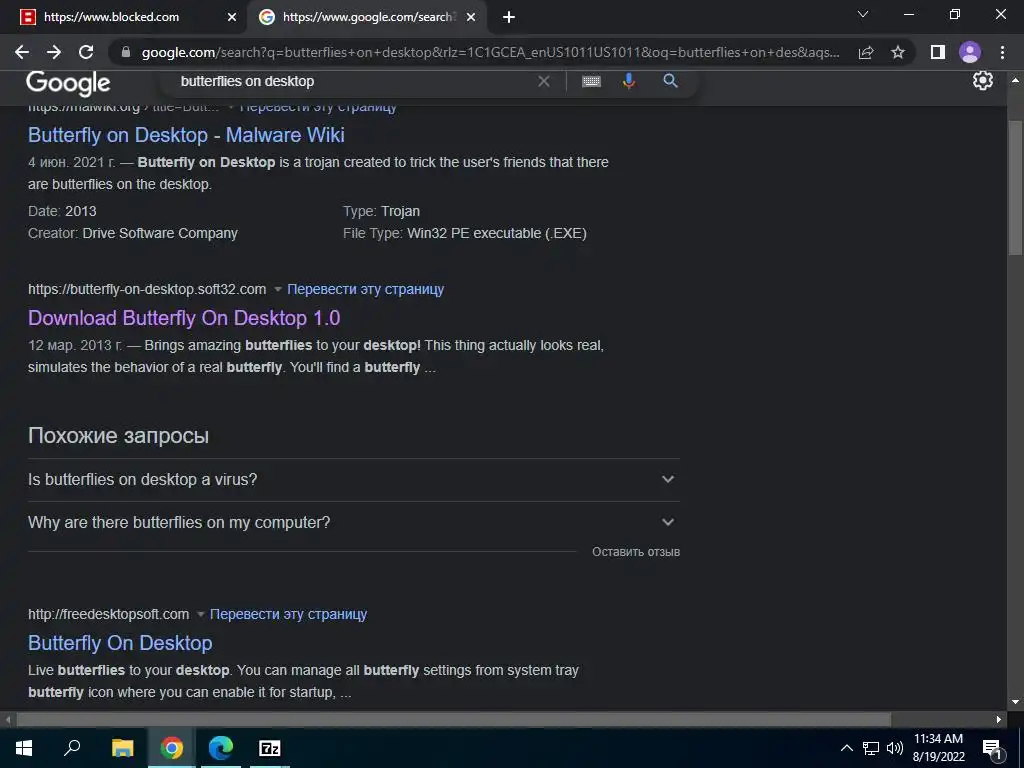Show hidden system tray icons

[846, 748]
